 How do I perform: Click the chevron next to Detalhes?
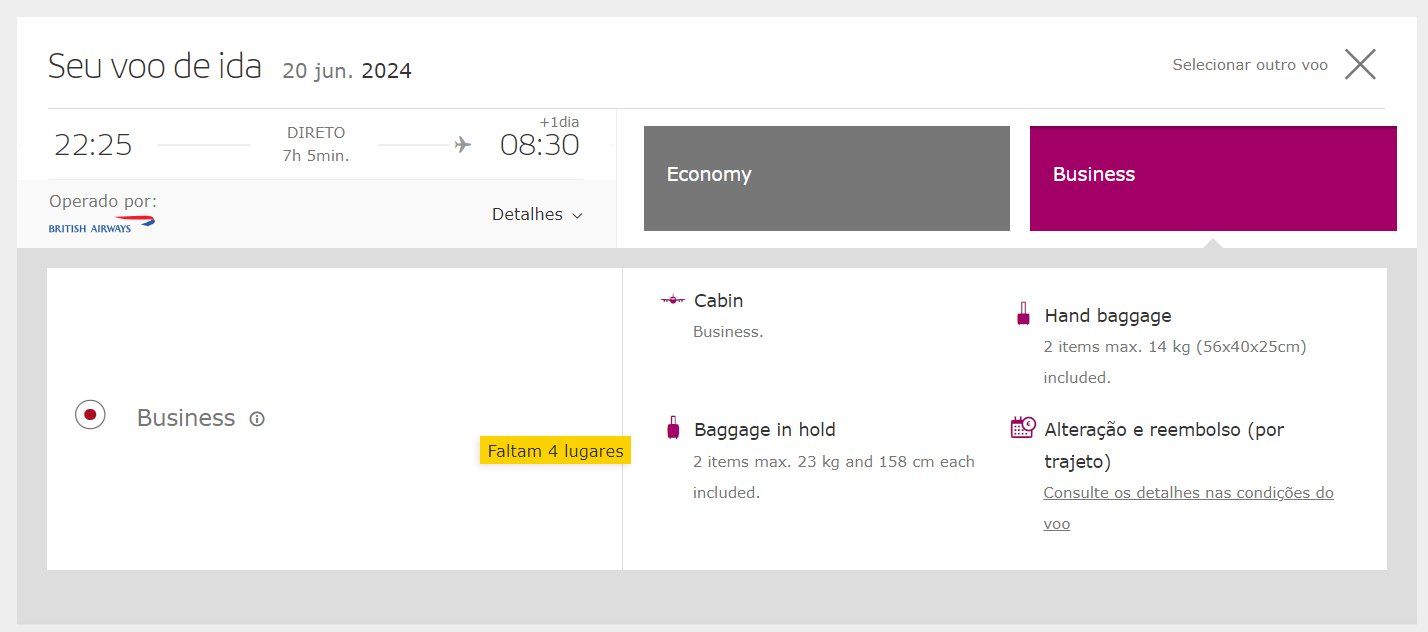[x=577, y=215]
